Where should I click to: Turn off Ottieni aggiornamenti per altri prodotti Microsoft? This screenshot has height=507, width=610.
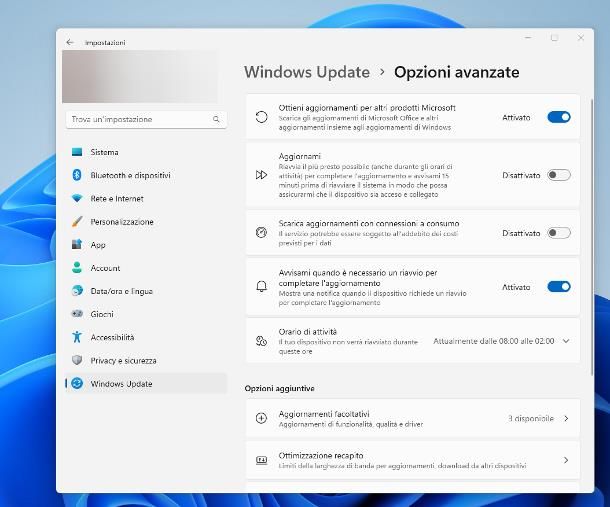pos(559,117)
